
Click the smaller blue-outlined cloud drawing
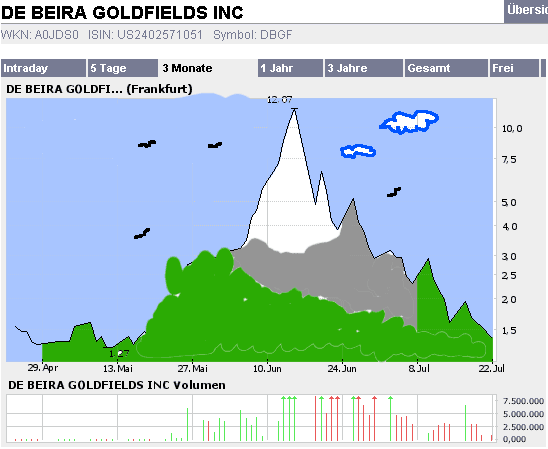coord(358,151)
